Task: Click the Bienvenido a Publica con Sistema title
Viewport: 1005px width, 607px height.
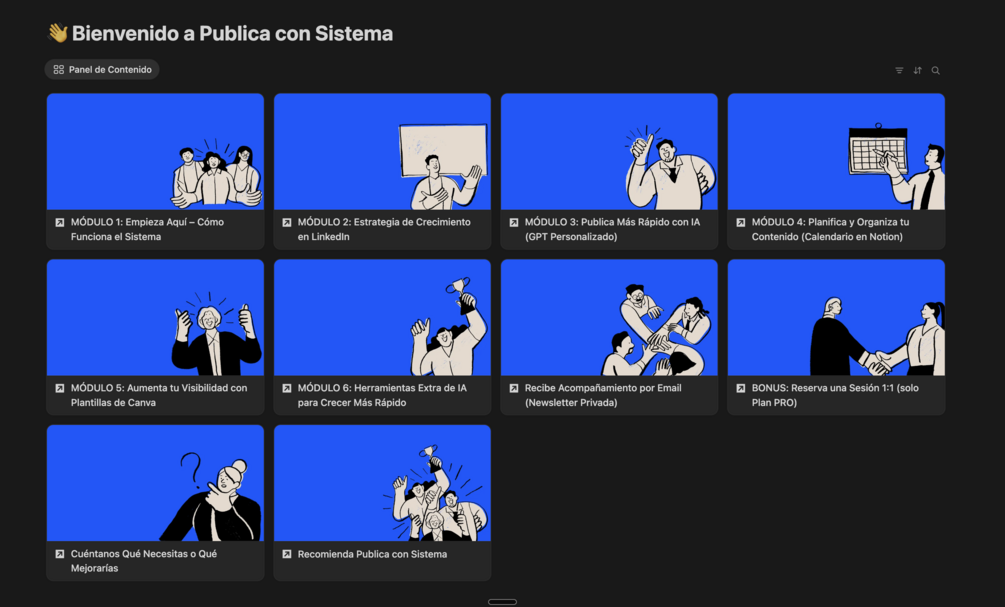Action: point(232,33)
